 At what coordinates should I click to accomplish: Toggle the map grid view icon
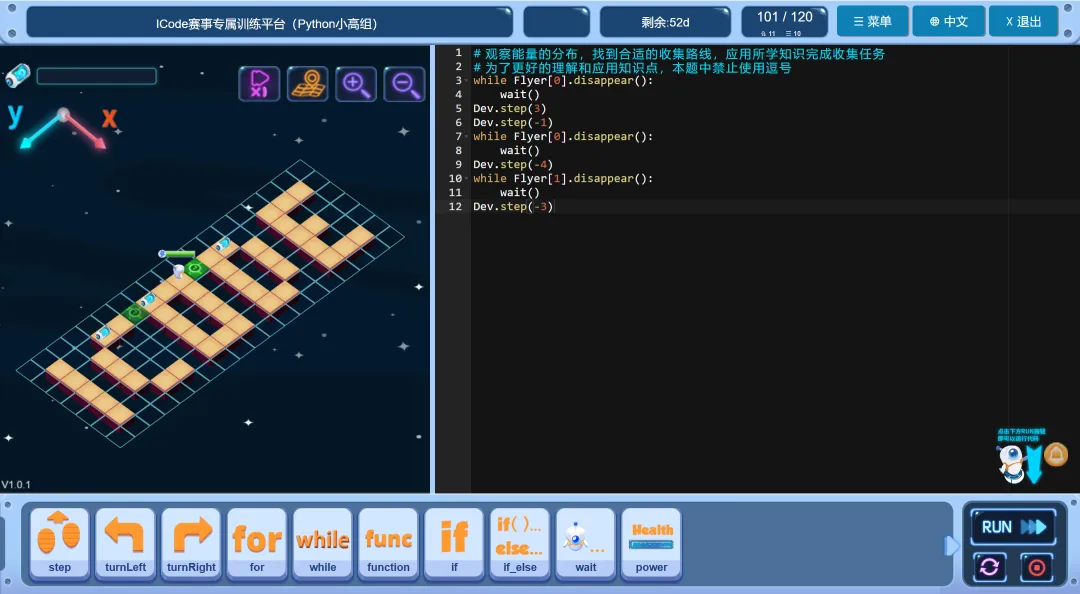pos(307,84)
